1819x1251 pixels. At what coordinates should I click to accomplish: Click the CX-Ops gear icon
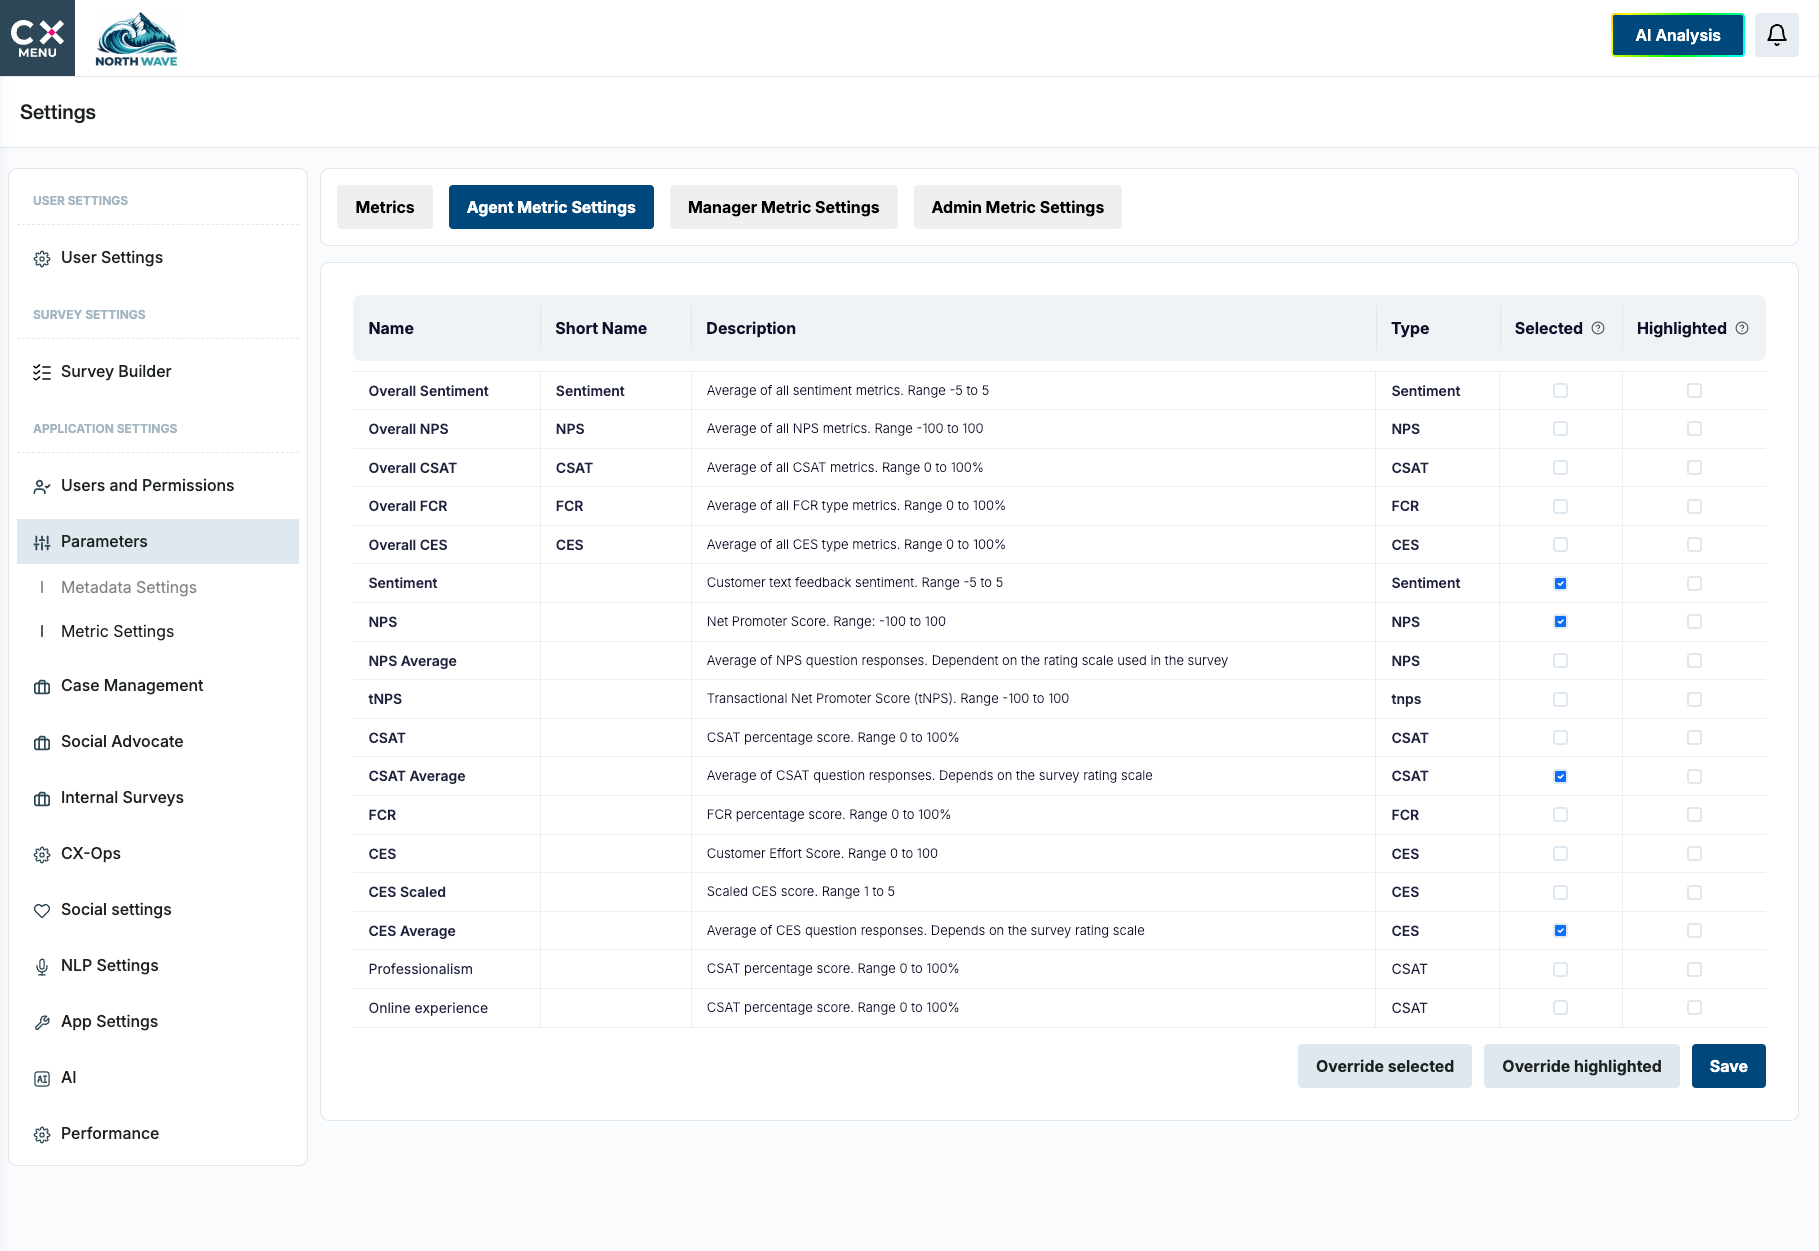pos(42,855)
